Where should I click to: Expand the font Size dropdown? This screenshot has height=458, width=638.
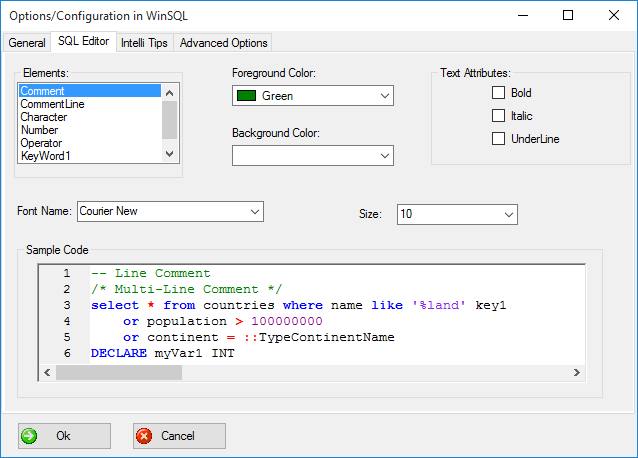point(508,214)
